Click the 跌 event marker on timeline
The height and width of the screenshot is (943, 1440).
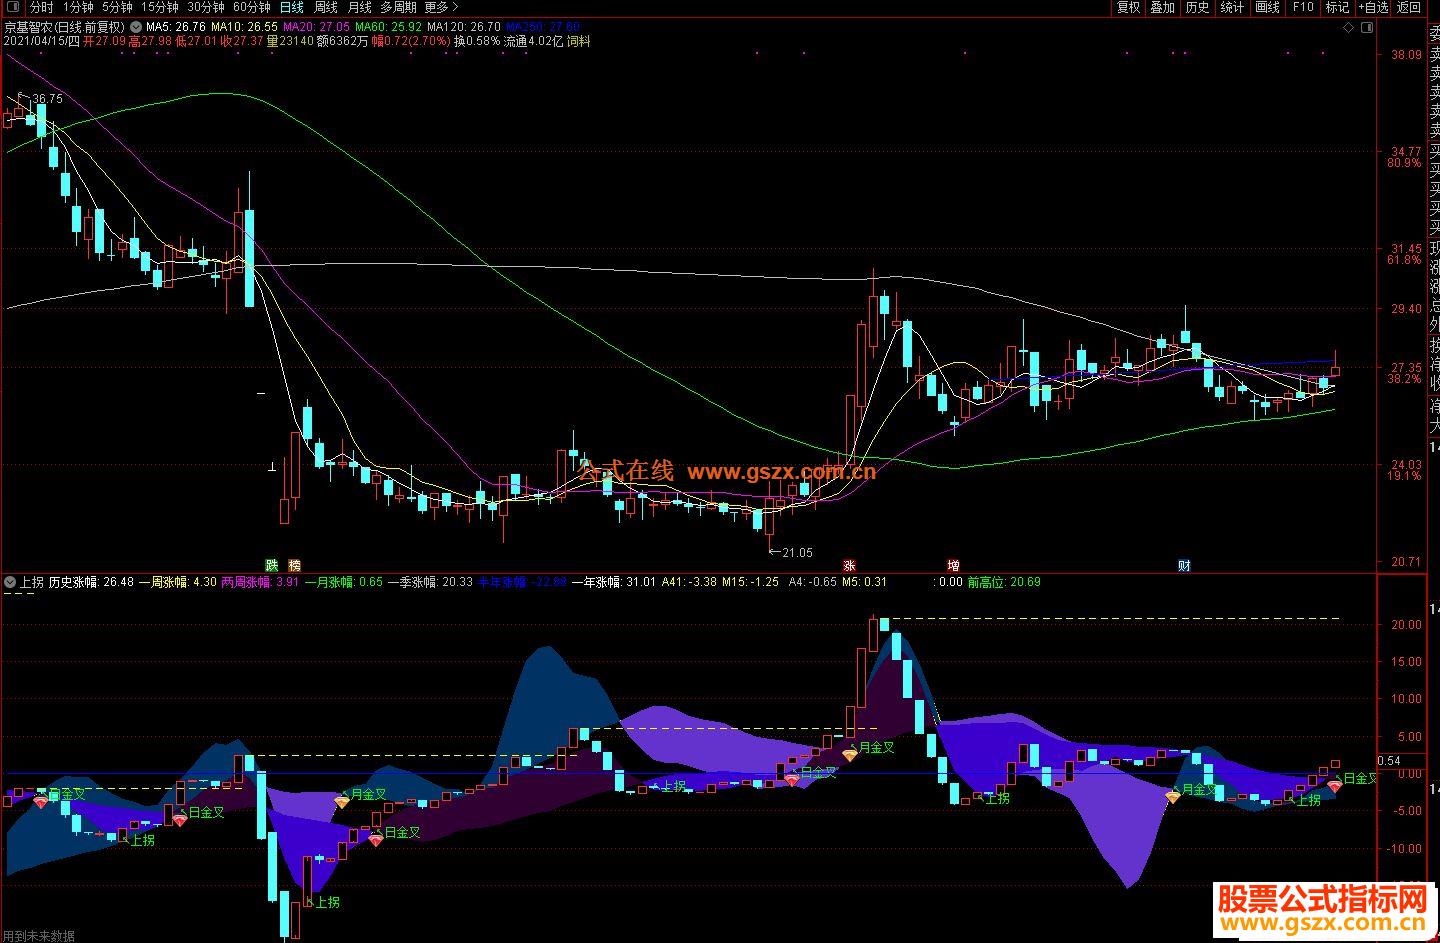point(270,565)
